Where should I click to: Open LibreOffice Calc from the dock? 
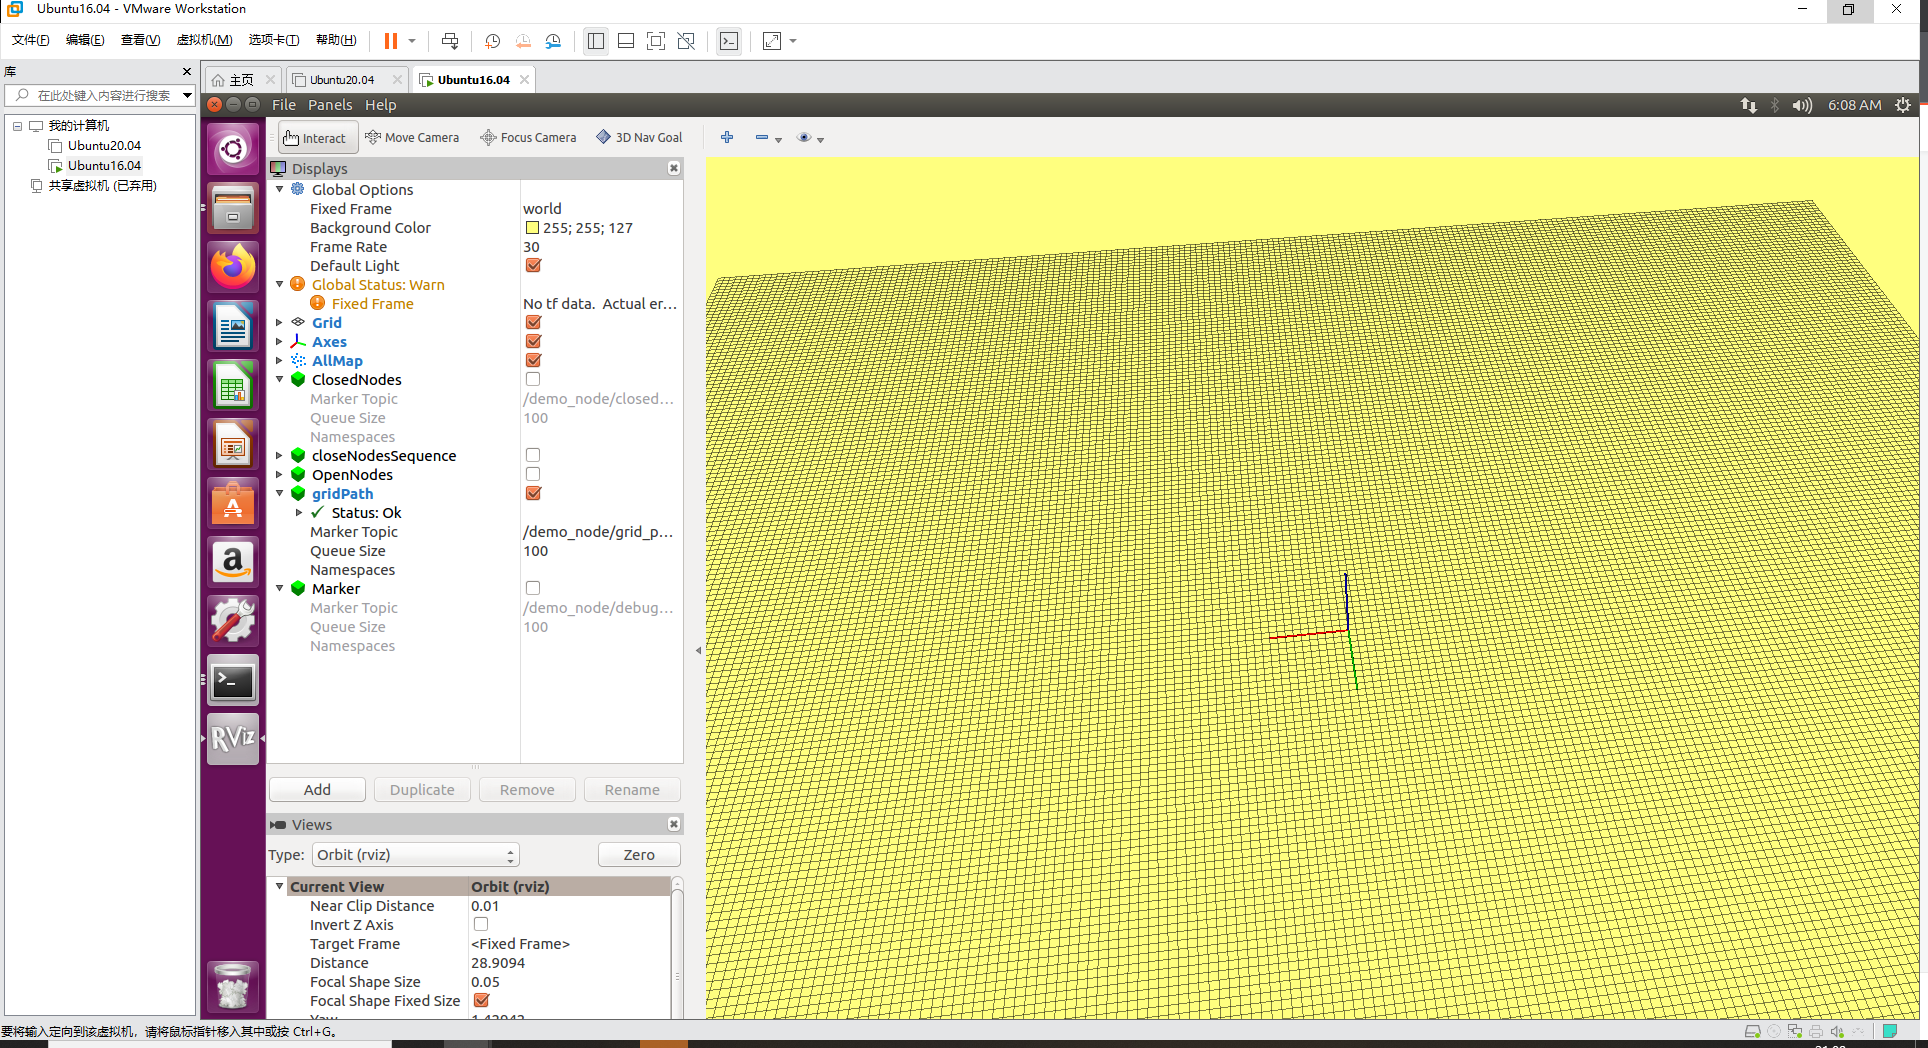tap(233, 385)
